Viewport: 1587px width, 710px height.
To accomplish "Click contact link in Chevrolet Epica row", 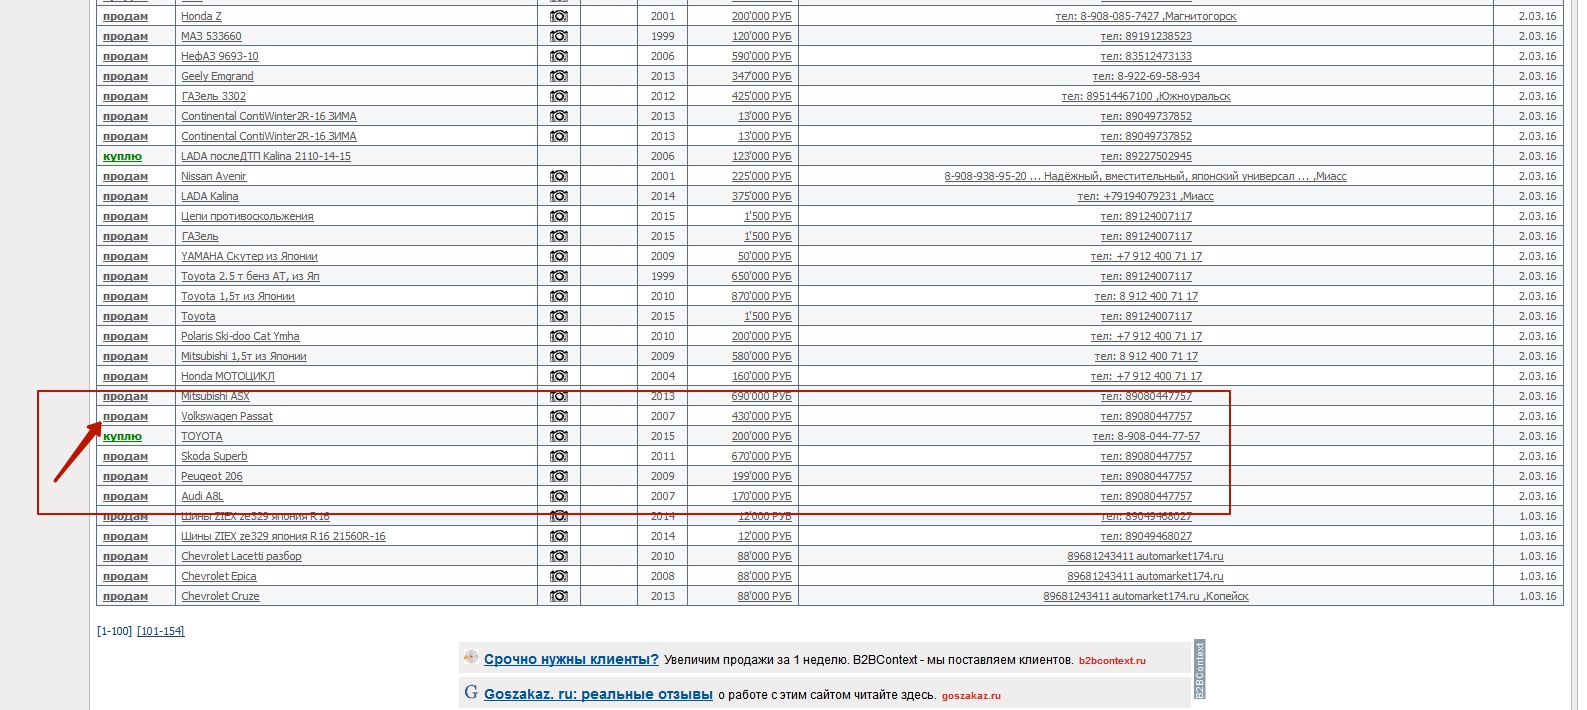I will [1145, 576].
